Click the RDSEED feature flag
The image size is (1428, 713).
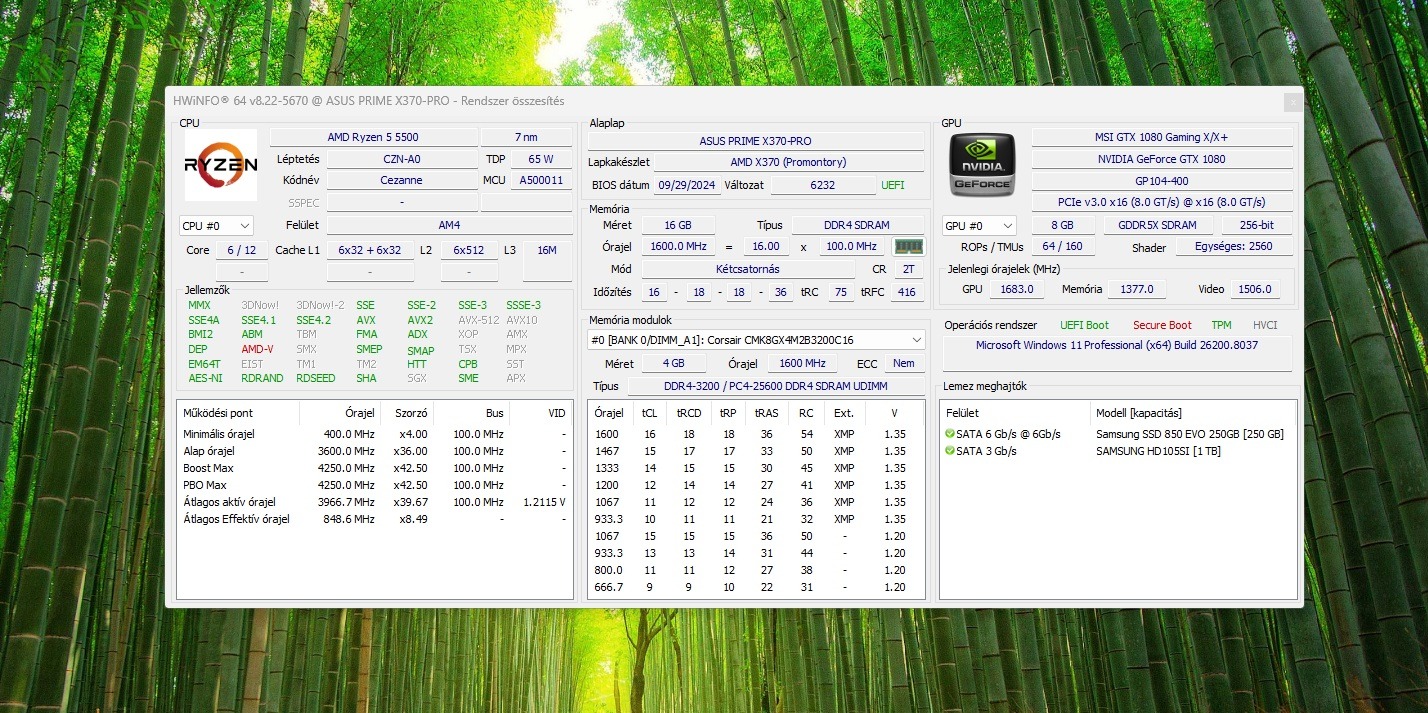click(x=316, y=378)
